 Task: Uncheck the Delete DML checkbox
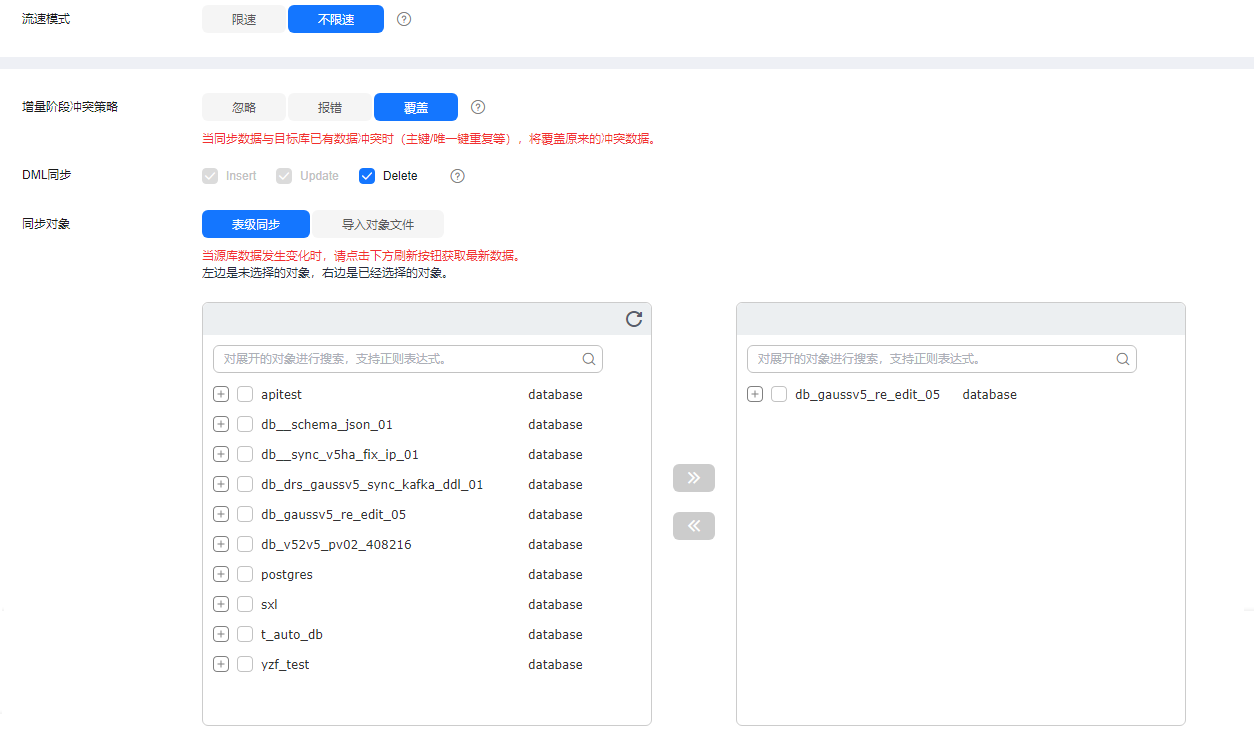(x=367, y=176)
